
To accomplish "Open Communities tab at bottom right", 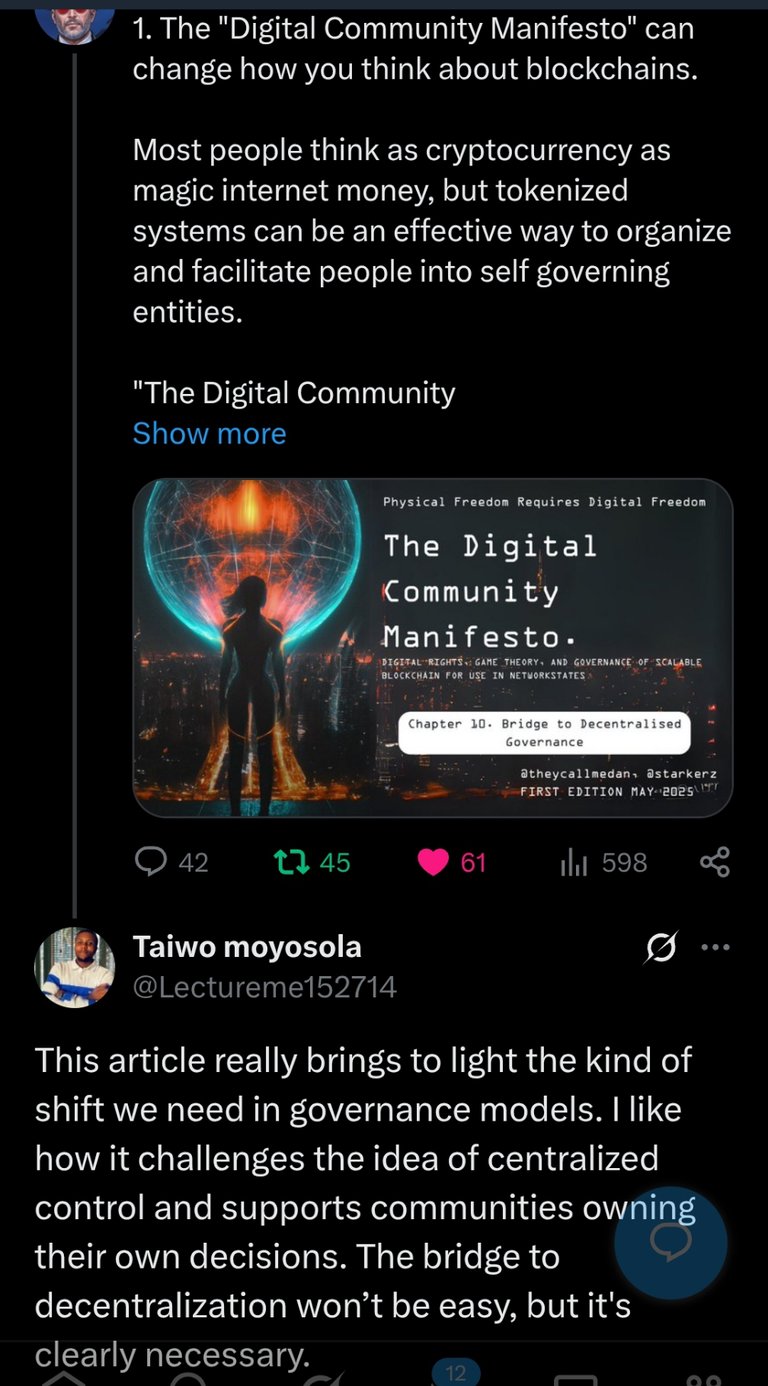I will (x=705, y=1380).
